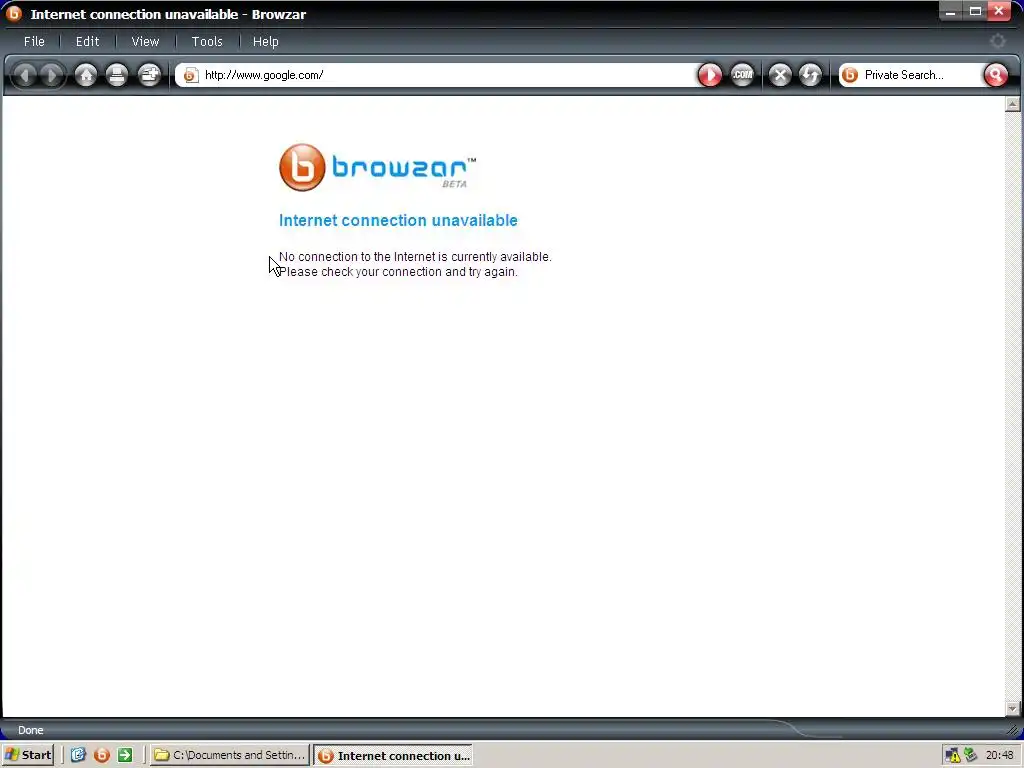
Task: Open the View menu
Action: pos(145,41)
